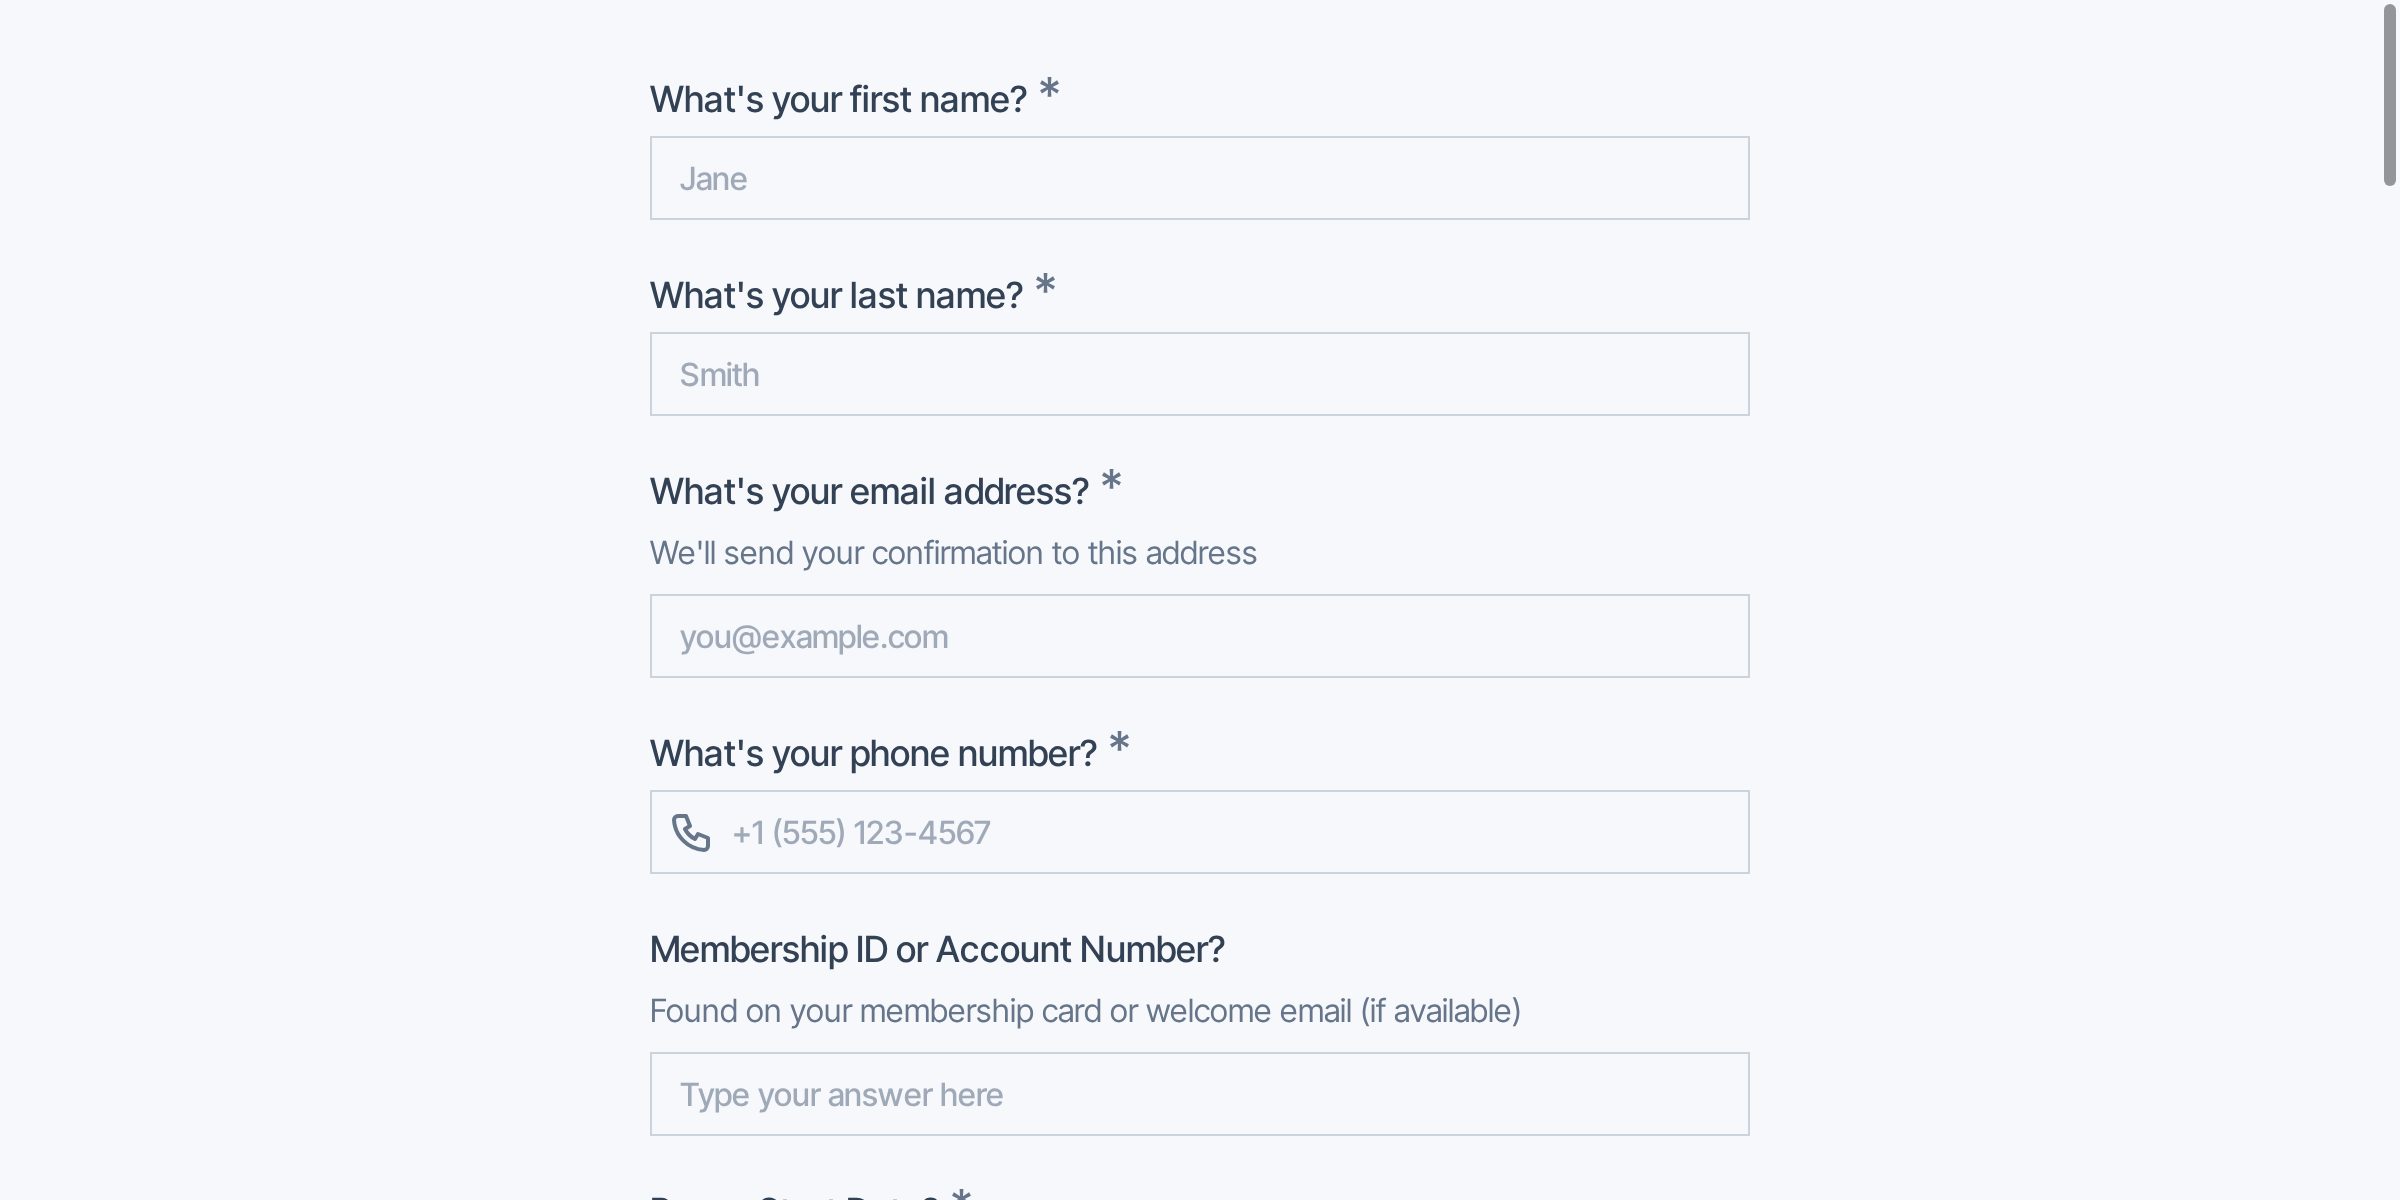Click the email address input field
Image resolution: width=2400 pixels, height=1200 pixels.
(1199, 636)
